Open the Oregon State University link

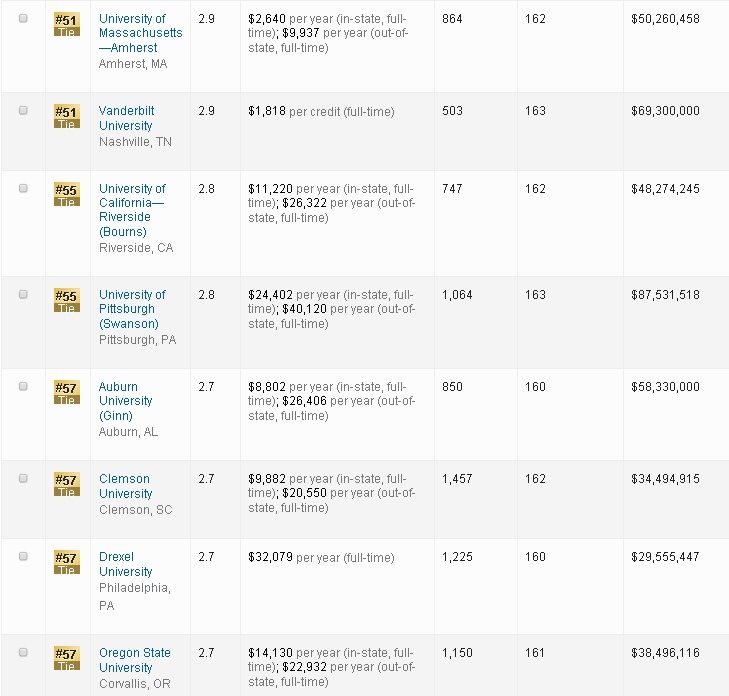pyautogui.click(x=134, y=660)
